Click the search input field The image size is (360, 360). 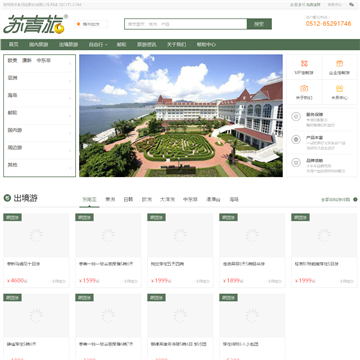tap(186, 24)
